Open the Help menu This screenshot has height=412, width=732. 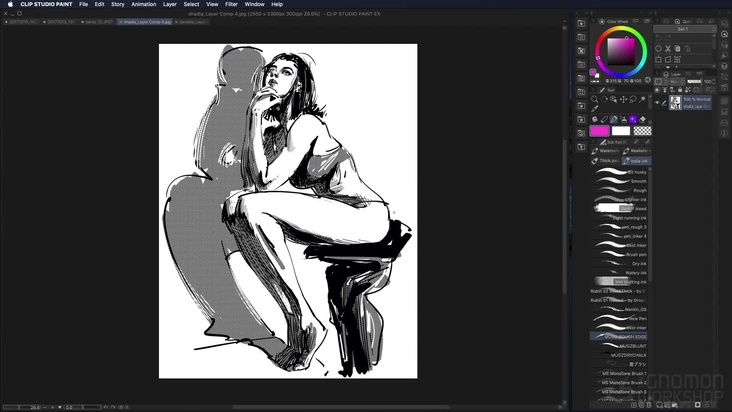277,4
